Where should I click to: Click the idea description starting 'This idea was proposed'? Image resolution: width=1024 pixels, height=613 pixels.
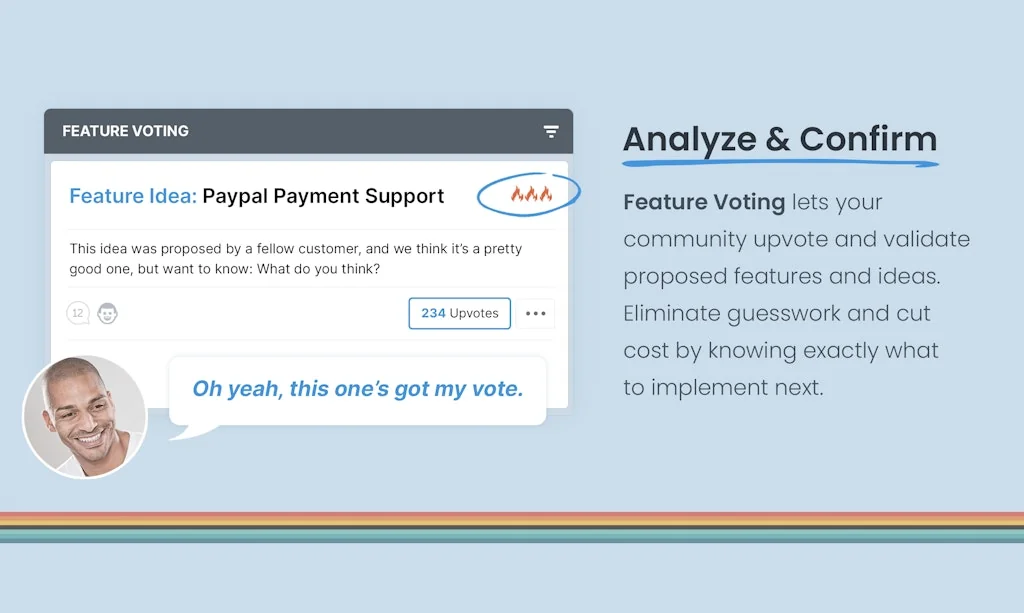tap(295, 249)
